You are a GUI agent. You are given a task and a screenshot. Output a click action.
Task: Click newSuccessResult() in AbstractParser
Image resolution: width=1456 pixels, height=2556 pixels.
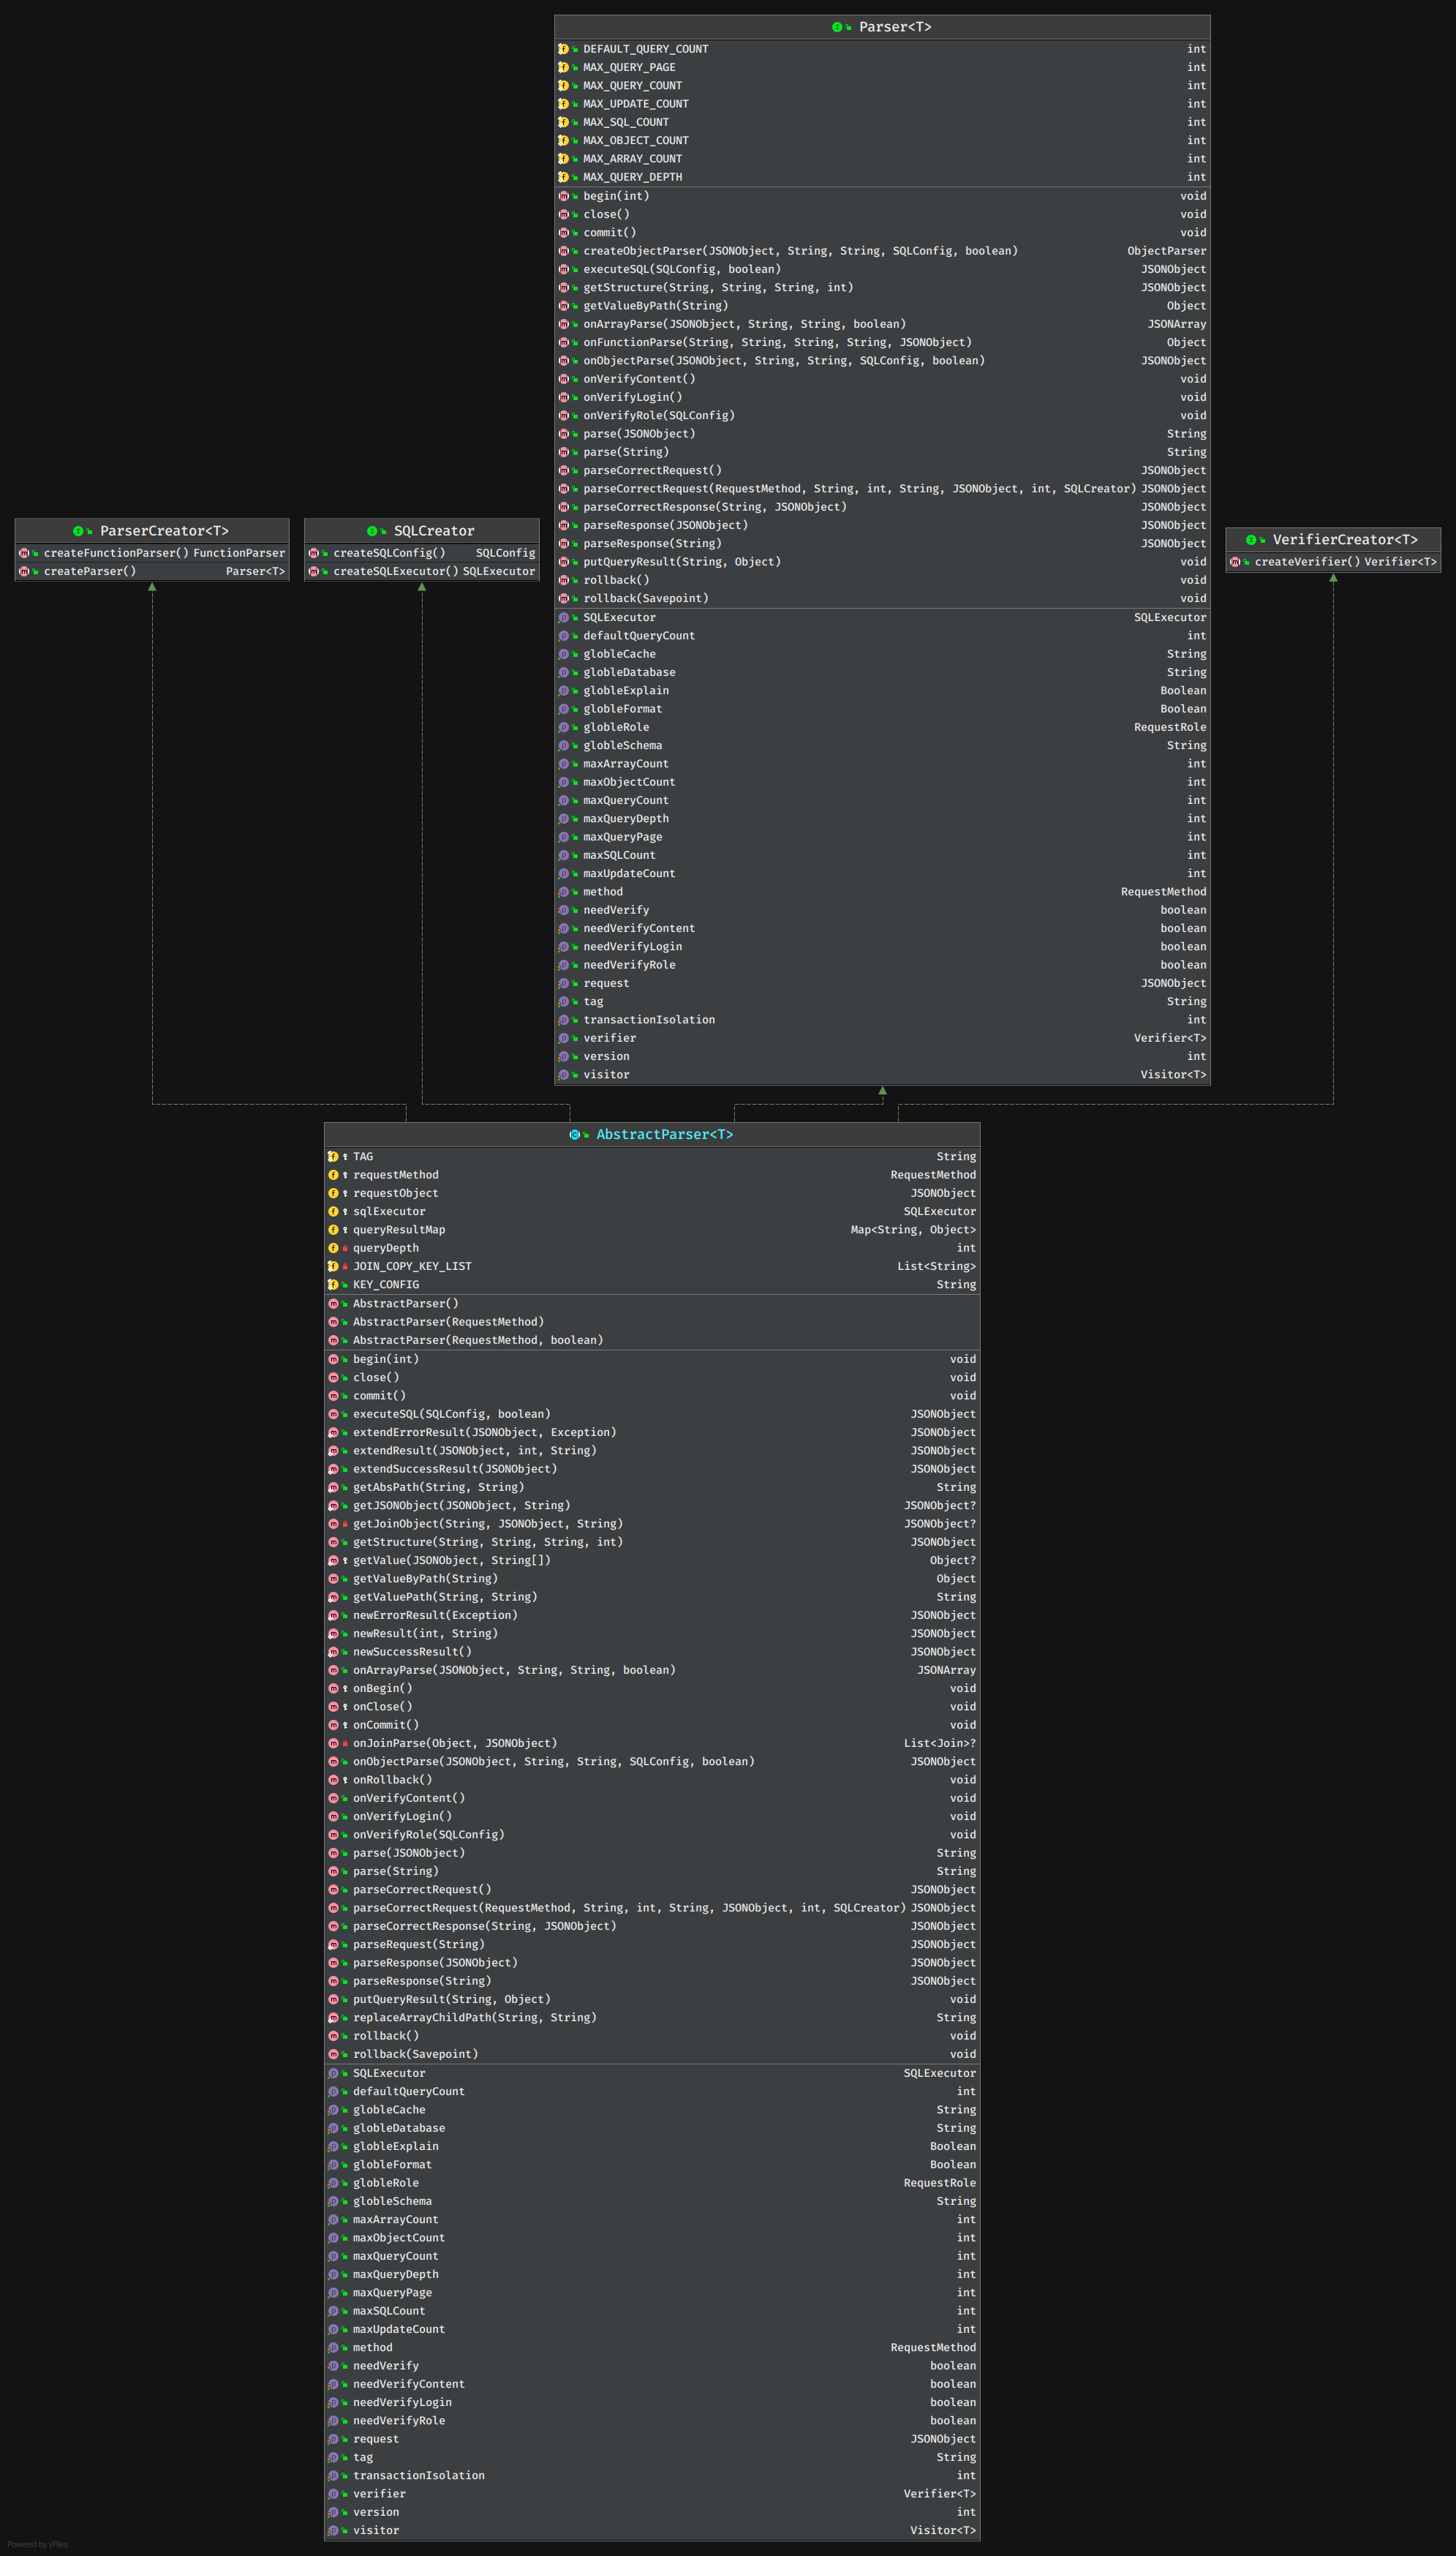(x=652, y=1652)
